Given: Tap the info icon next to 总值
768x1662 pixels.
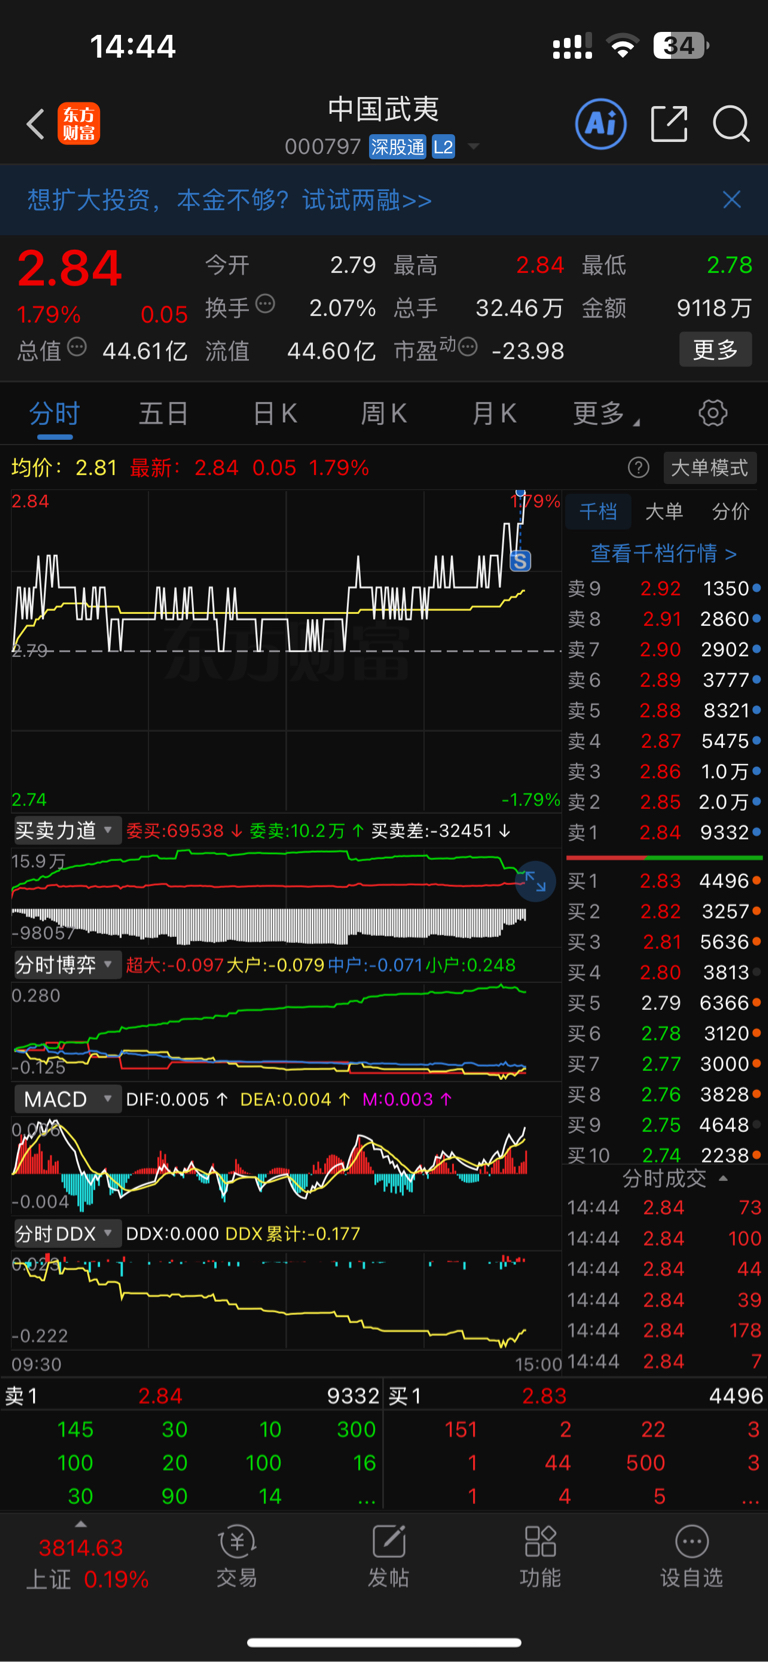Looking at the screenshot, I should [x=77, y=348].
